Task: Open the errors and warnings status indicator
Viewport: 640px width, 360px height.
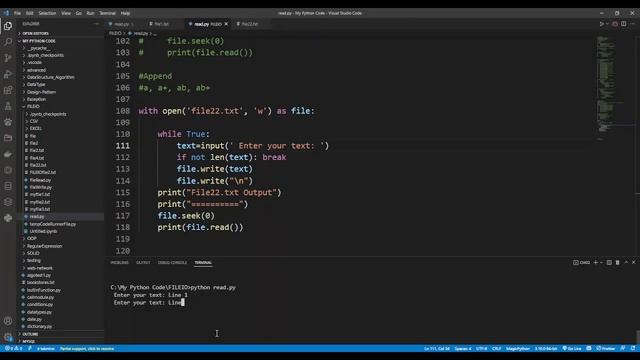Action: [13, 349]
